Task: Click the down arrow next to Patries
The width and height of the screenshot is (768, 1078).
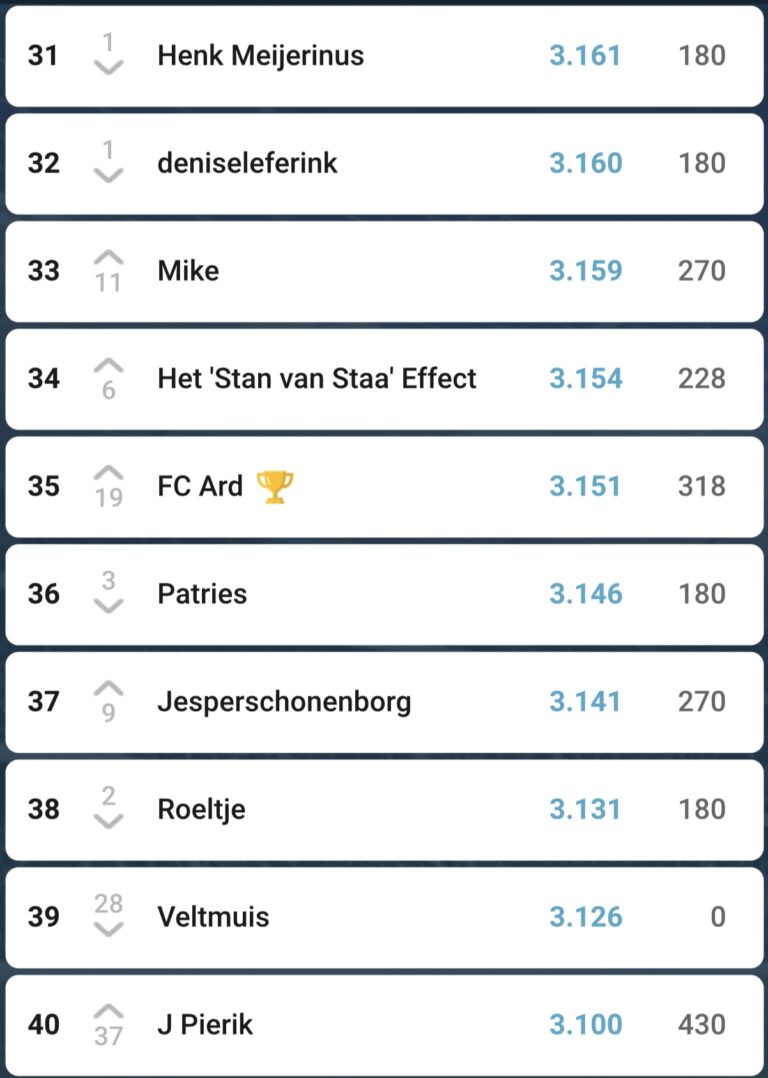Action: pyautogui.click(x=108, y=606)
